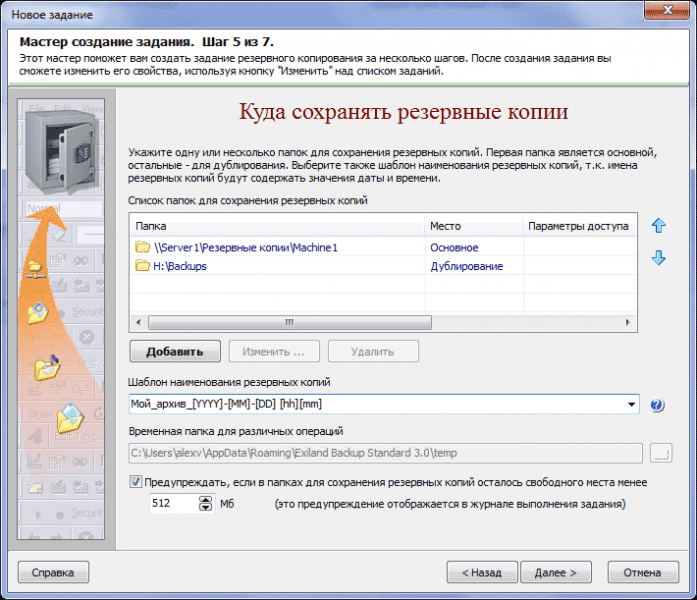697x600 pixels.
Task: Go back with Назад button
Action: pos(482,572)
